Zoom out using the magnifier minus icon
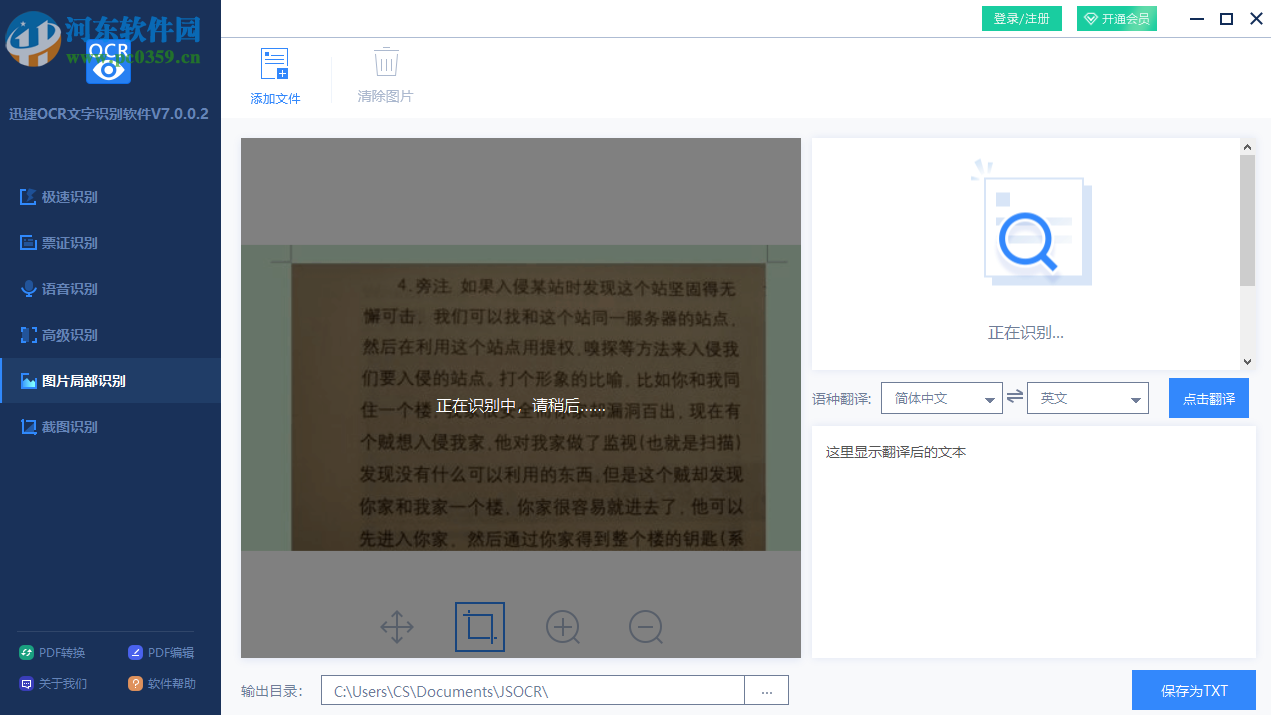 [x=645, y=627]
